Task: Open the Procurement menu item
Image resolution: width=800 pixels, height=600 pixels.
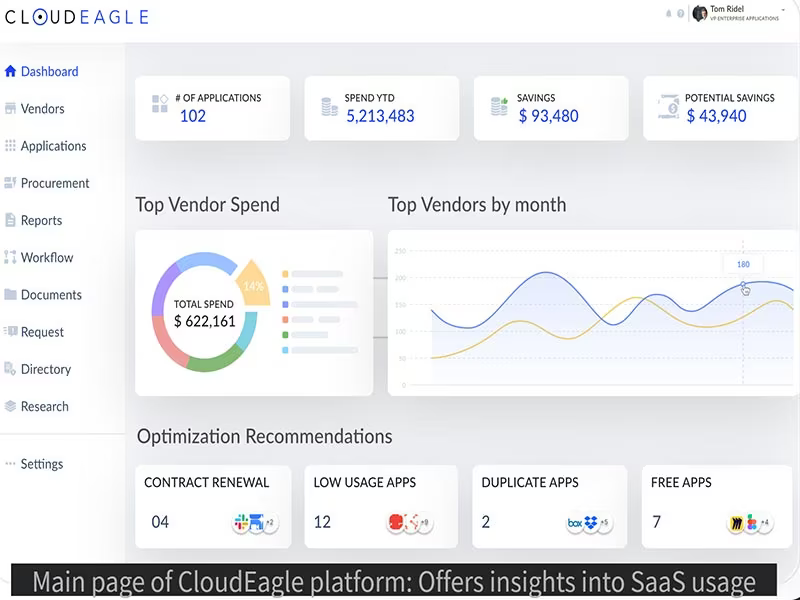Action: coord(55,183)
